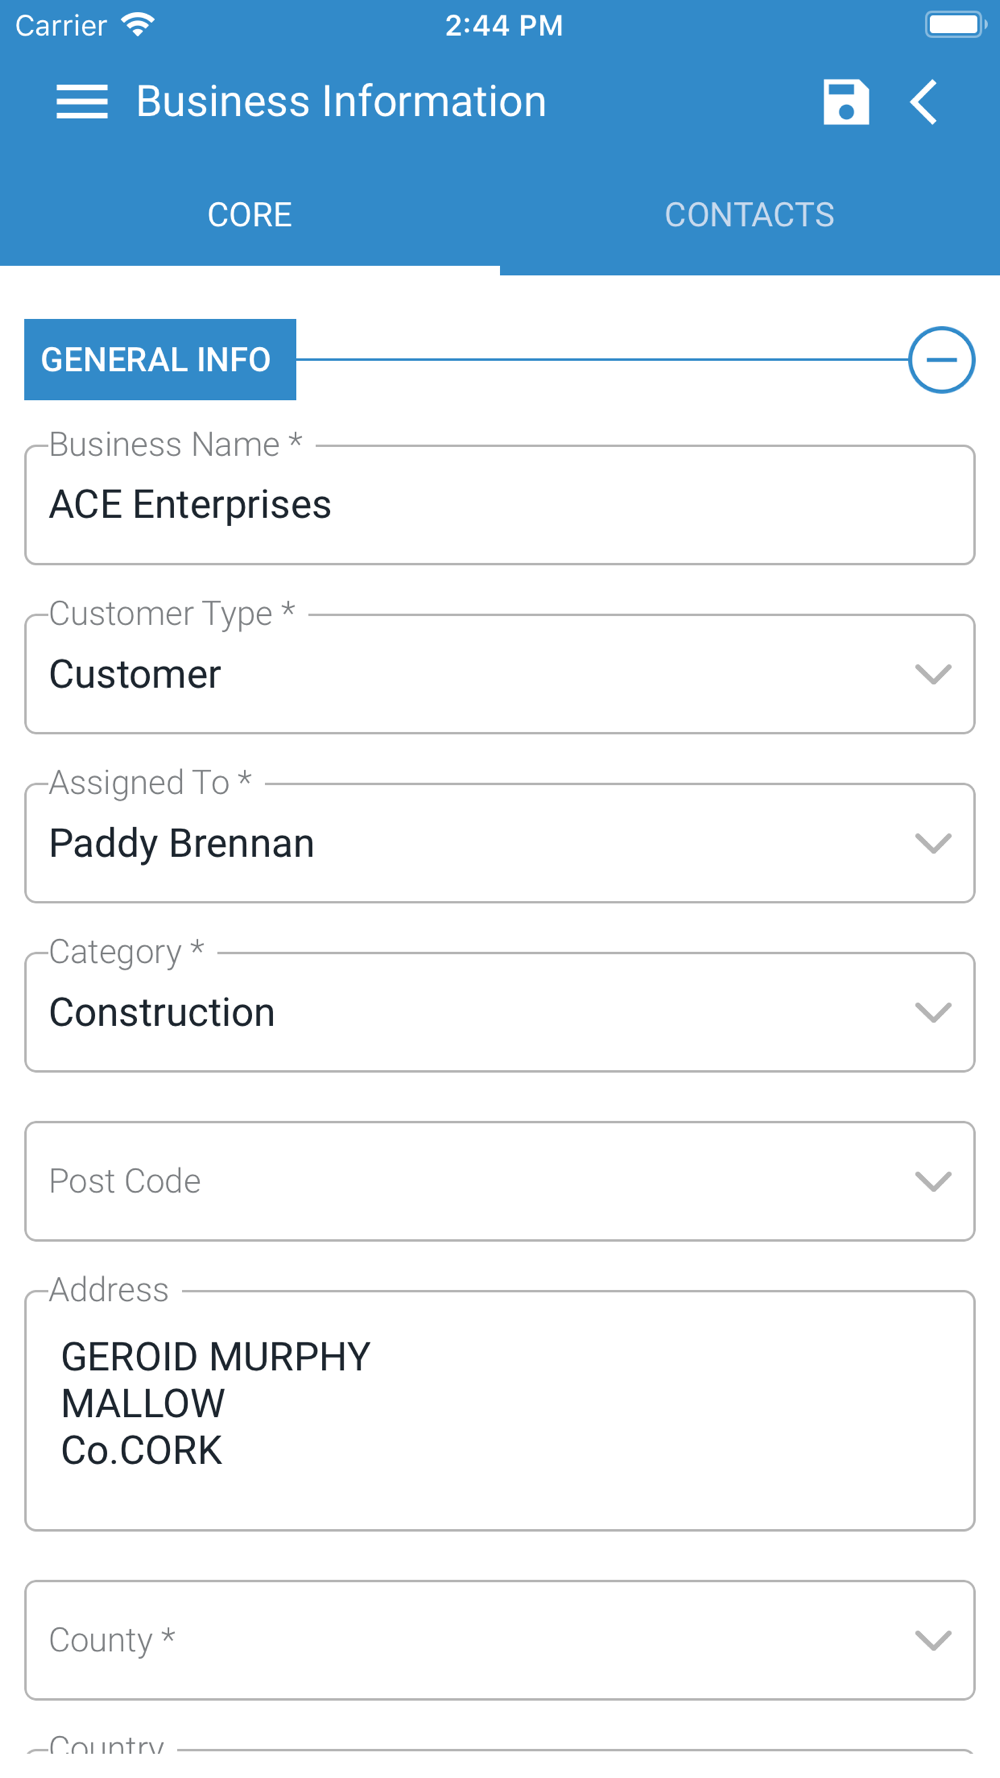Click the Category field chevron arrow

933,1012
